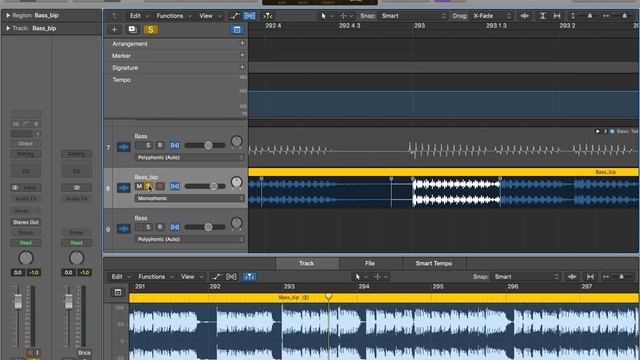The image size is (640, 360).
Task: Switch to the Smart Tempo tab
Action: (434, 264)
